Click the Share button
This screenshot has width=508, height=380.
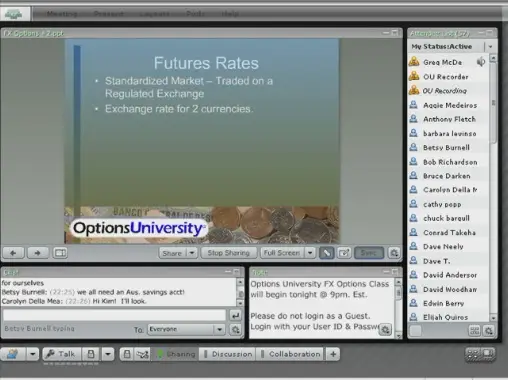(x=172, y=253)
